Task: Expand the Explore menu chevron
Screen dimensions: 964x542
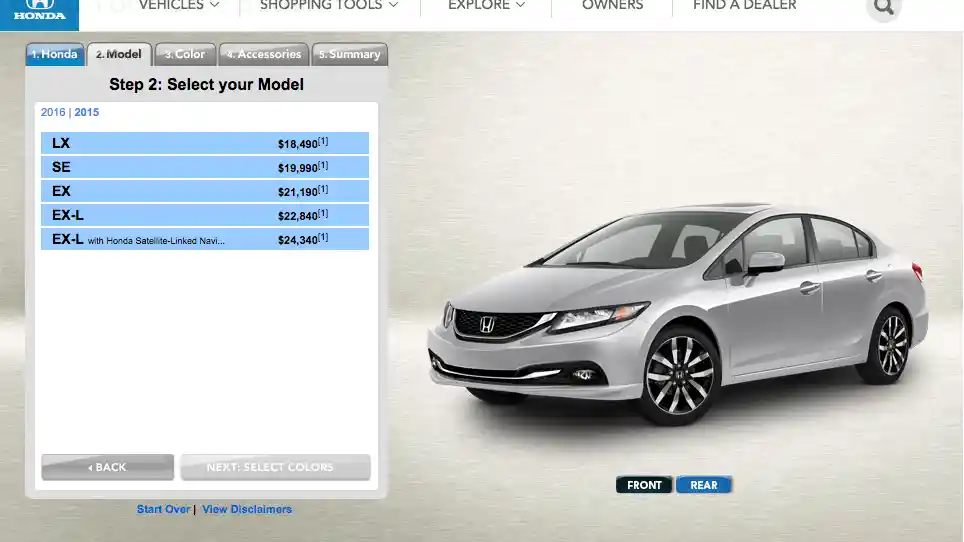Action: click(521, 5)
